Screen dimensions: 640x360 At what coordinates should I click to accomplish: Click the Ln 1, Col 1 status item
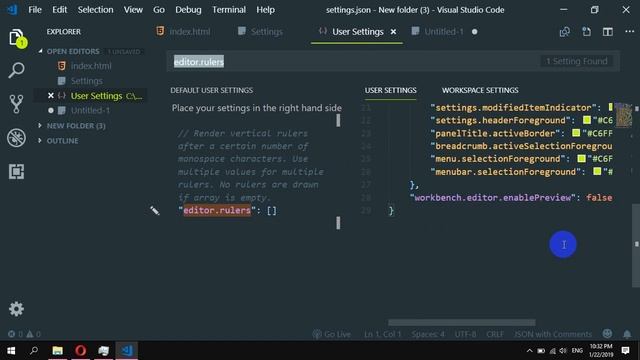tap(382, 334)
